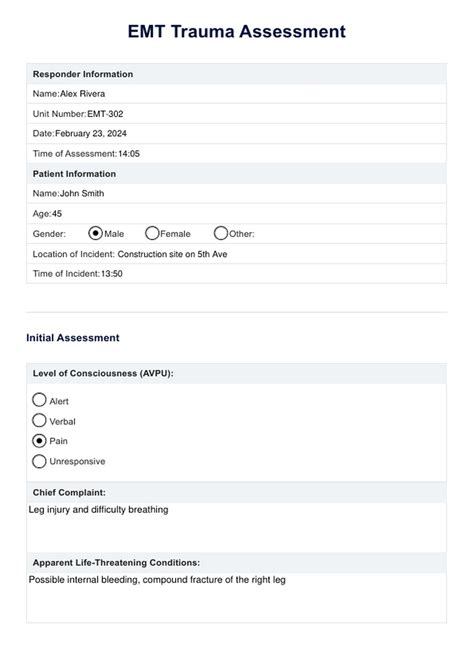Viewport: 474px width, 656px height.
Task: Click the Date field February 23, 2024
Action: pyautogui.click(x=236, y=133)
